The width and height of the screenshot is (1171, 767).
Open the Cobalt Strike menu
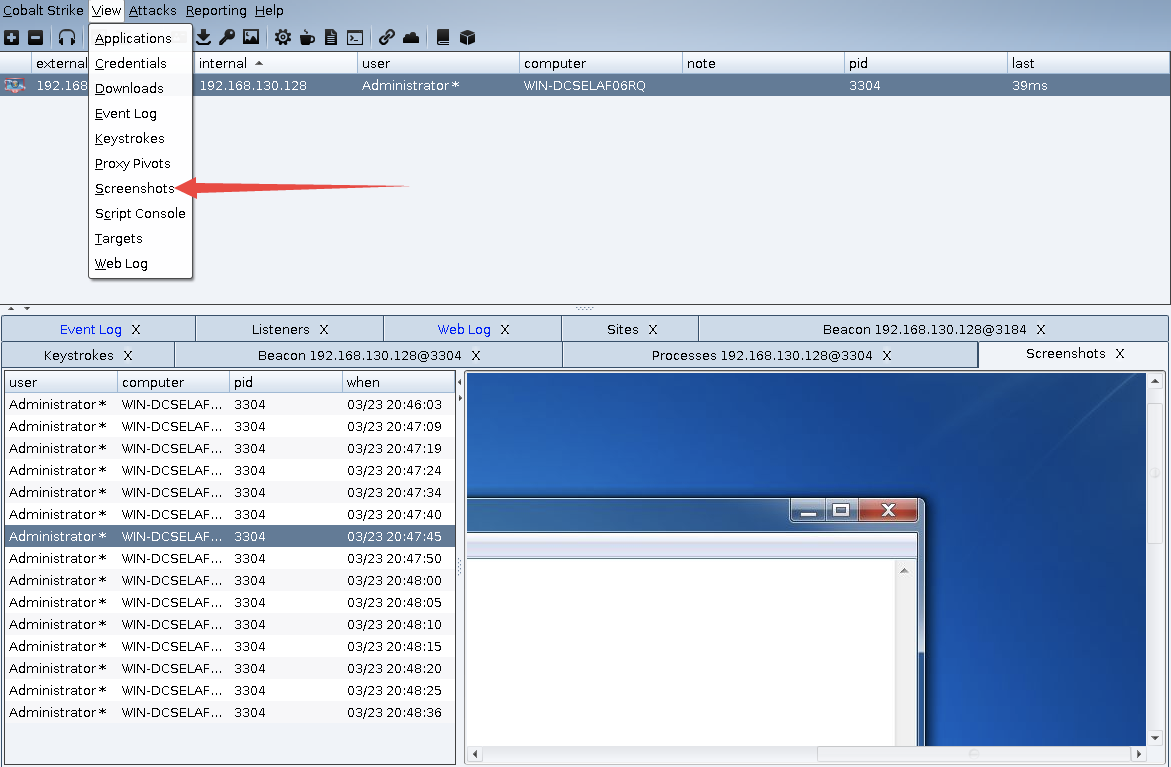pyautogui.click(x=43, y=10)
